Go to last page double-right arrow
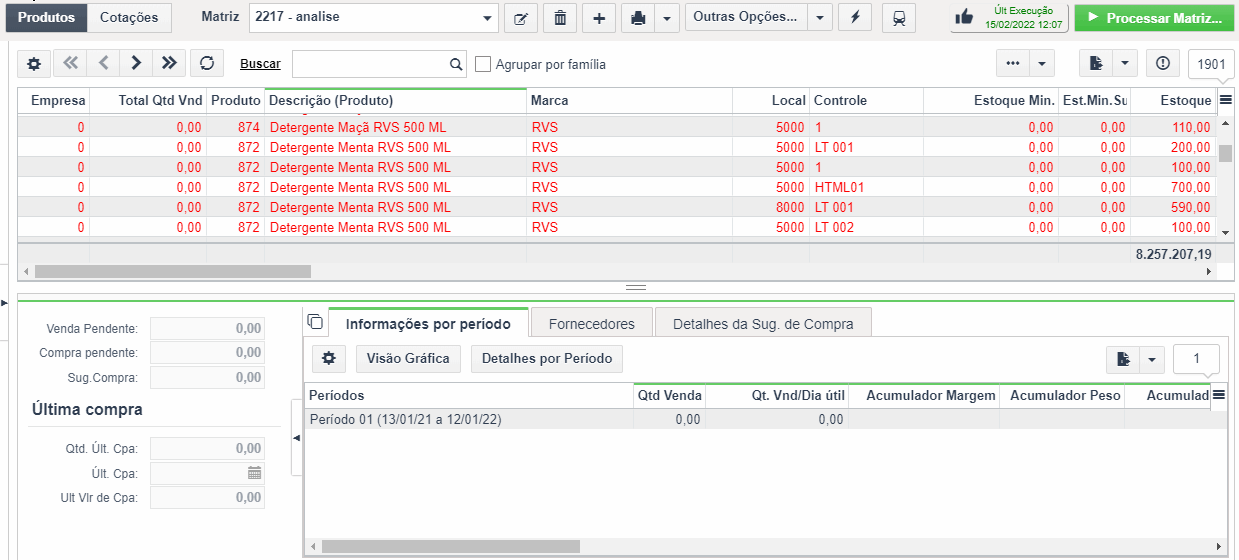The height and width of the screenshot is (560, 1239). point(169,64)
